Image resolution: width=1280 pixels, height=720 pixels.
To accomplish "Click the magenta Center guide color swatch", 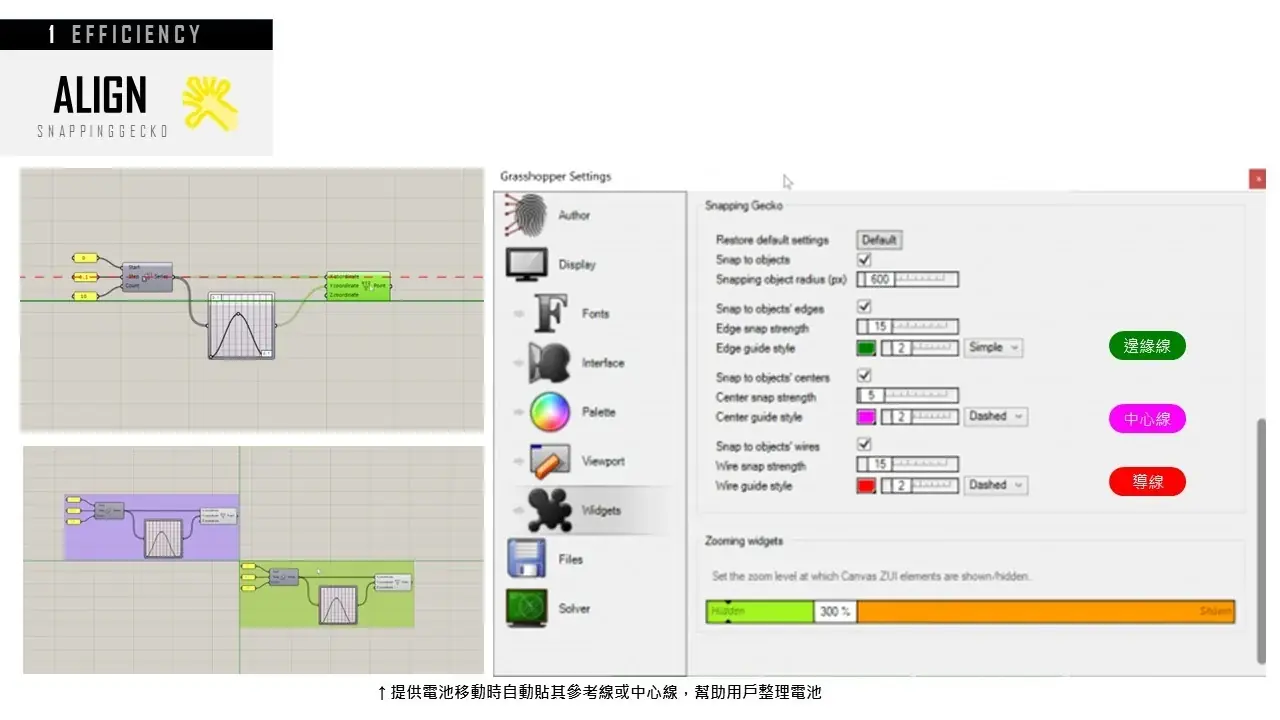I will [866, 417].
